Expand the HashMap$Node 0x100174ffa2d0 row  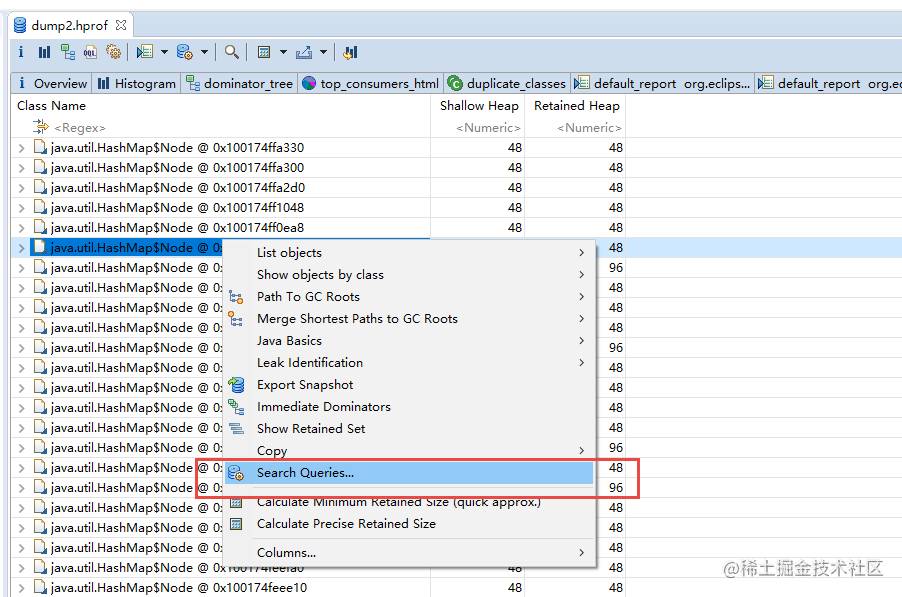pos(21,189)
